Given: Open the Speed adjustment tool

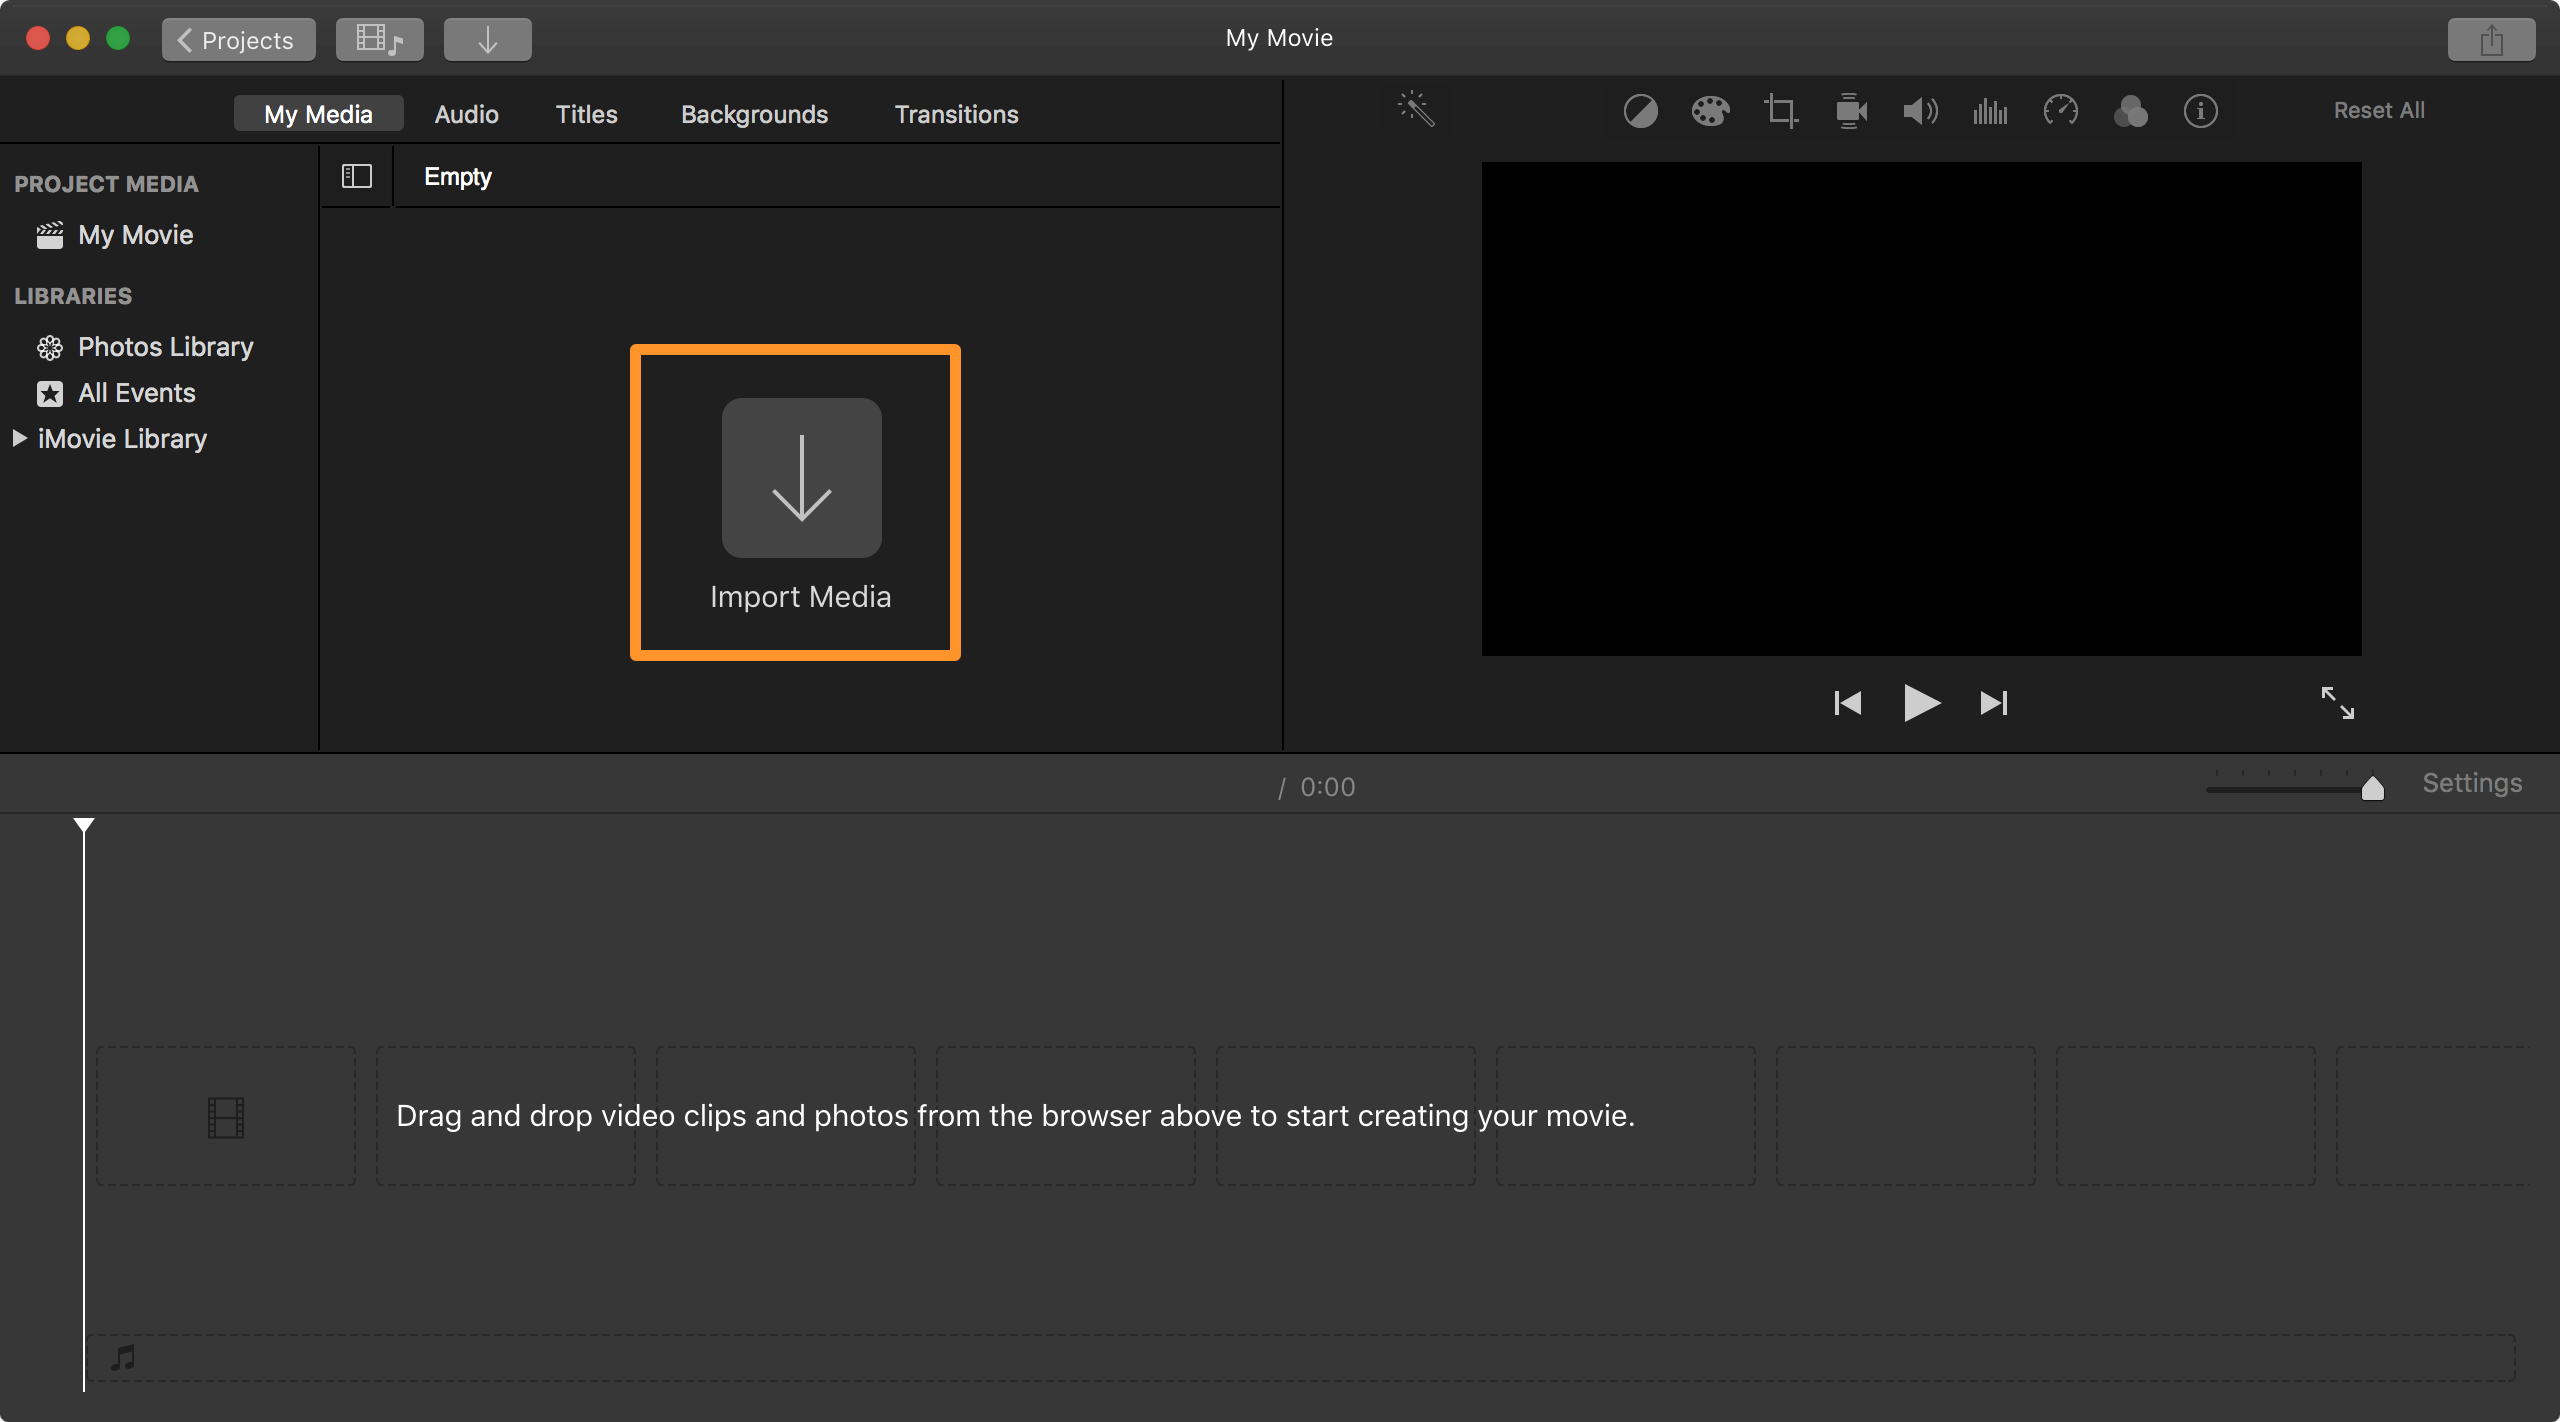Looking at the screenshot, I should pyautogui.click(x=2061, y=110).
